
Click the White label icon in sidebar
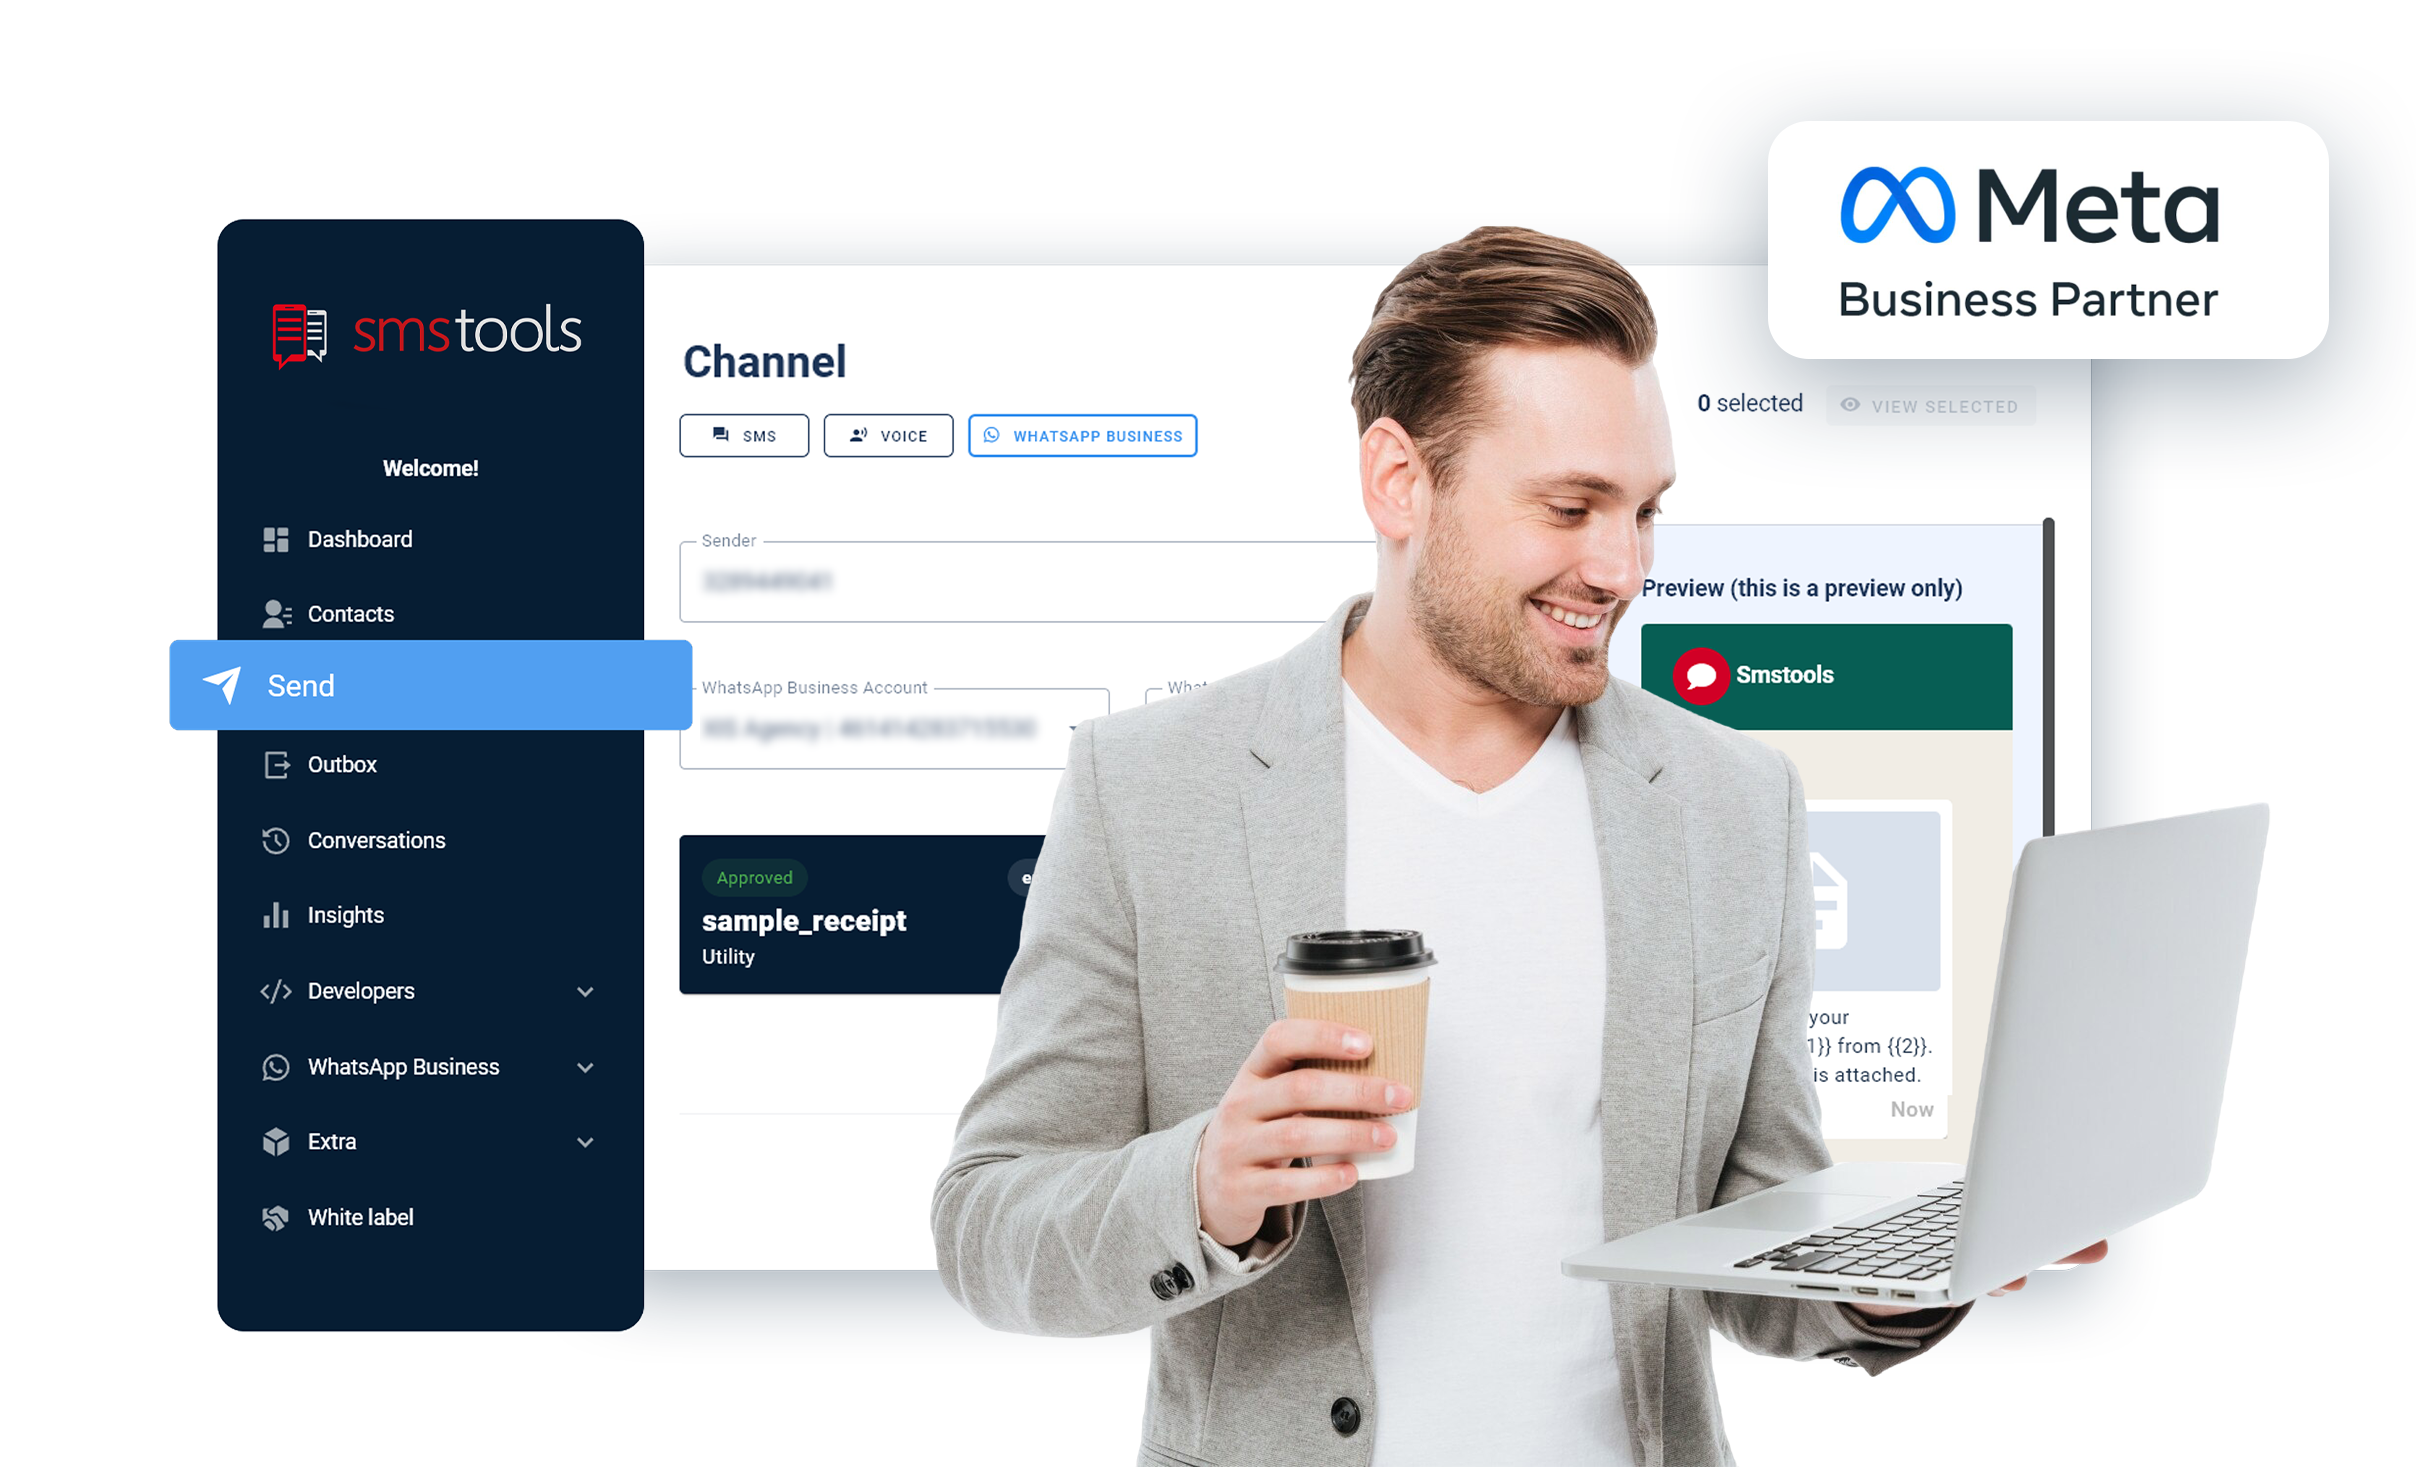(276, 1217)
